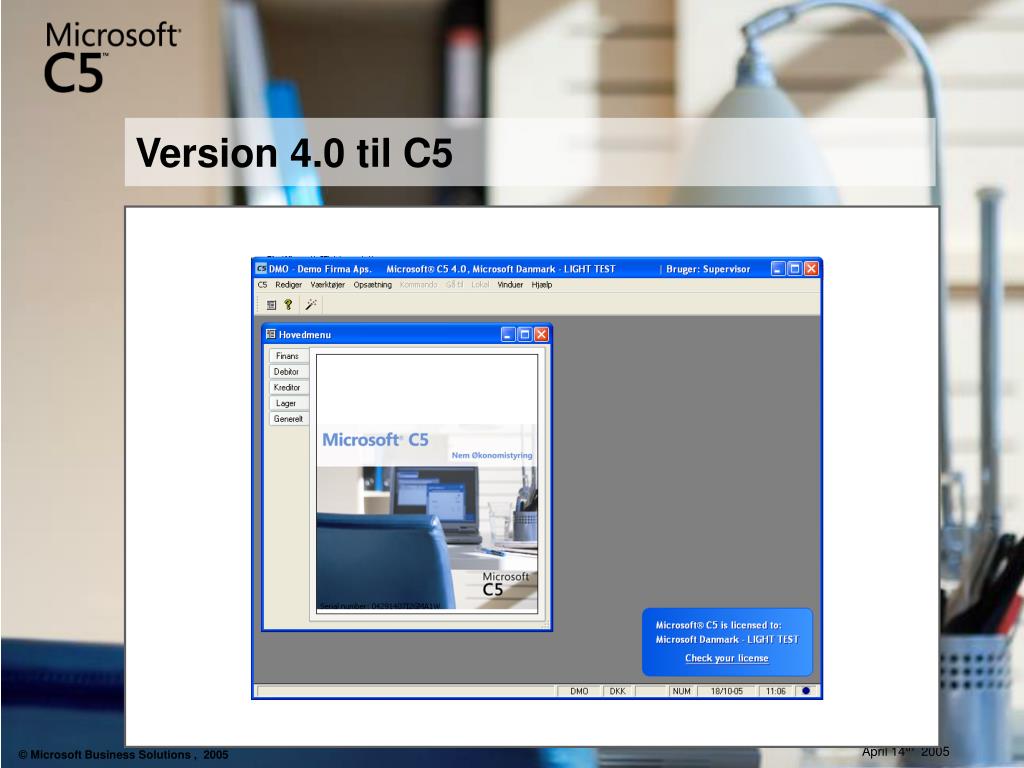Viewport: 1024px width, 768px height.
Task: Open the Debitor module
Action: pos(287,372)
